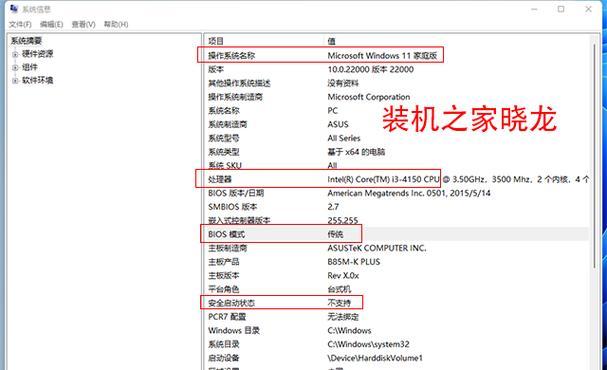Expand the 组件 tree node
This screenshot has width=607, height=370.
click(15, 68)
